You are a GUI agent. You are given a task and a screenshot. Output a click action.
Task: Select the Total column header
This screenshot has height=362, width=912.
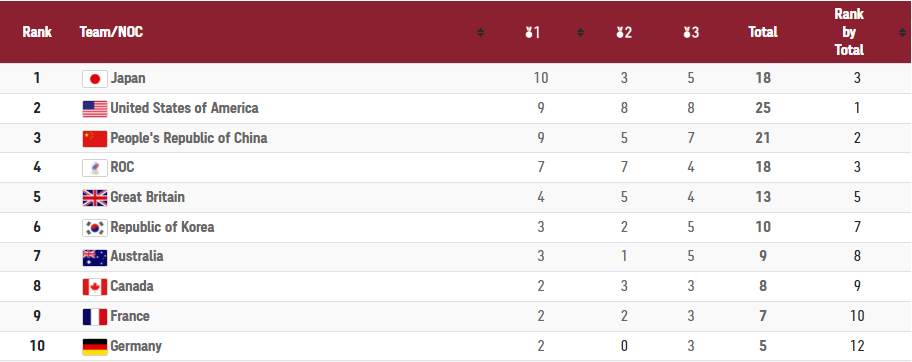pyautogui.click(x=763, y=33)
